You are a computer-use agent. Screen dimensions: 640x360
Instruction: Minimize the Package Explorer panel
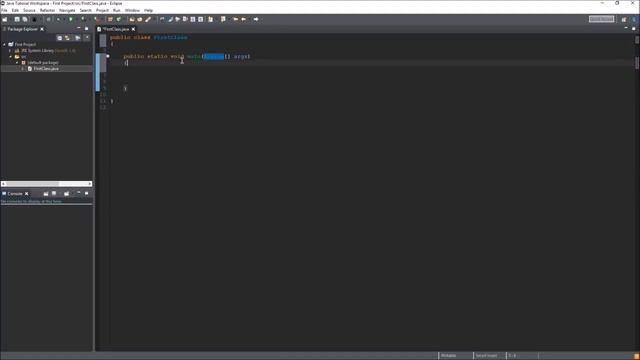tap(78, 29)
